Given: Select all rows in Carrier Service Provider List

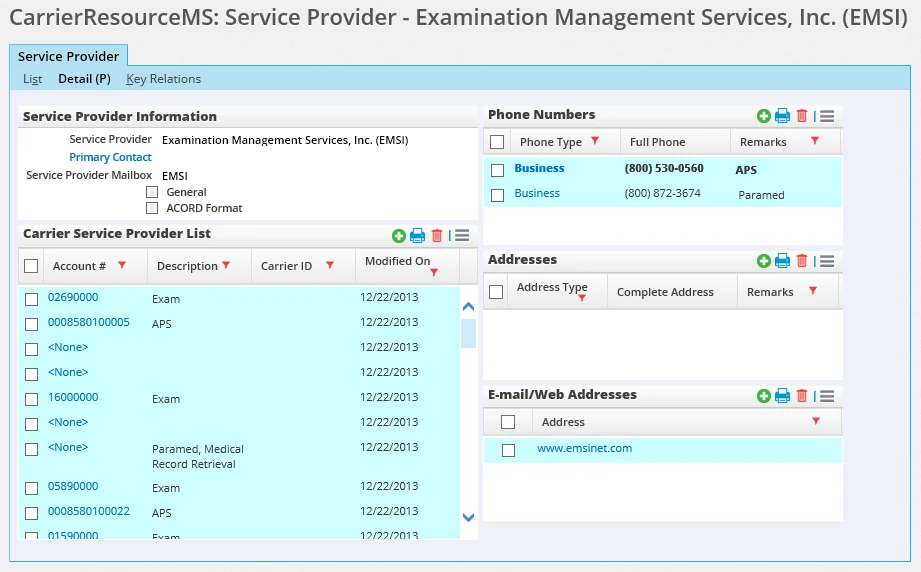Looking at the screenshot, I should click(x=31, y=266).
